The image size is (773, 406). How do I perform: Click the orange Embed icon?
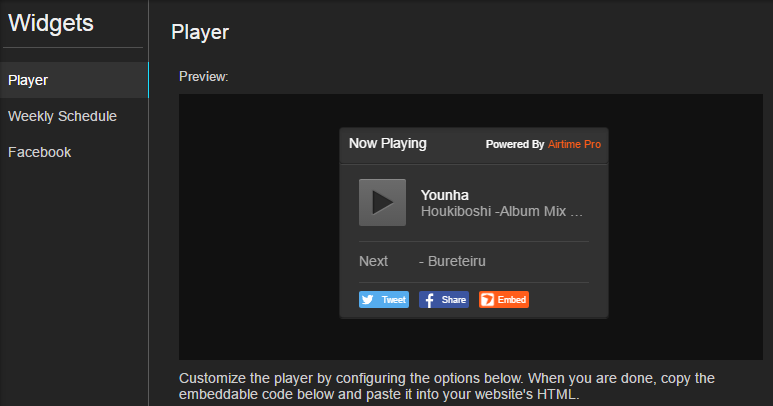[487, 300]
